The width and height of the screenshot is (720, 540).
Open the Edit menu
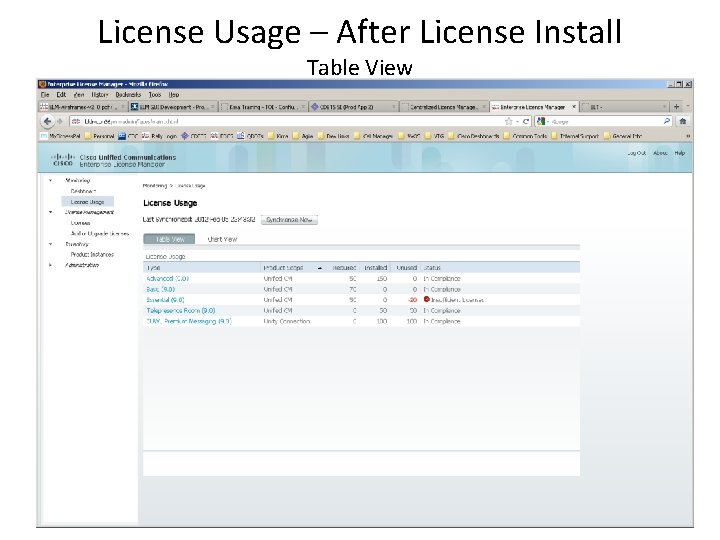(x=61, y=95)
